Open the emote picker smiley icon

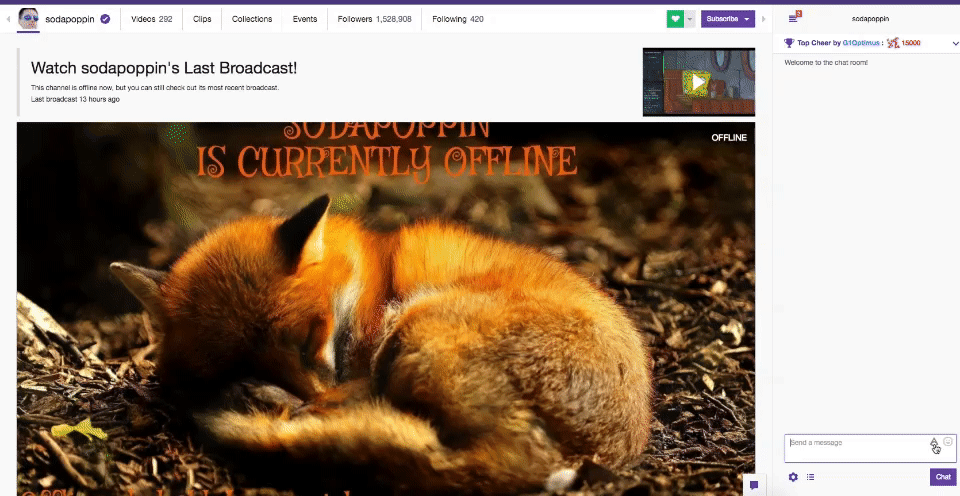click(x=948, y=442)
